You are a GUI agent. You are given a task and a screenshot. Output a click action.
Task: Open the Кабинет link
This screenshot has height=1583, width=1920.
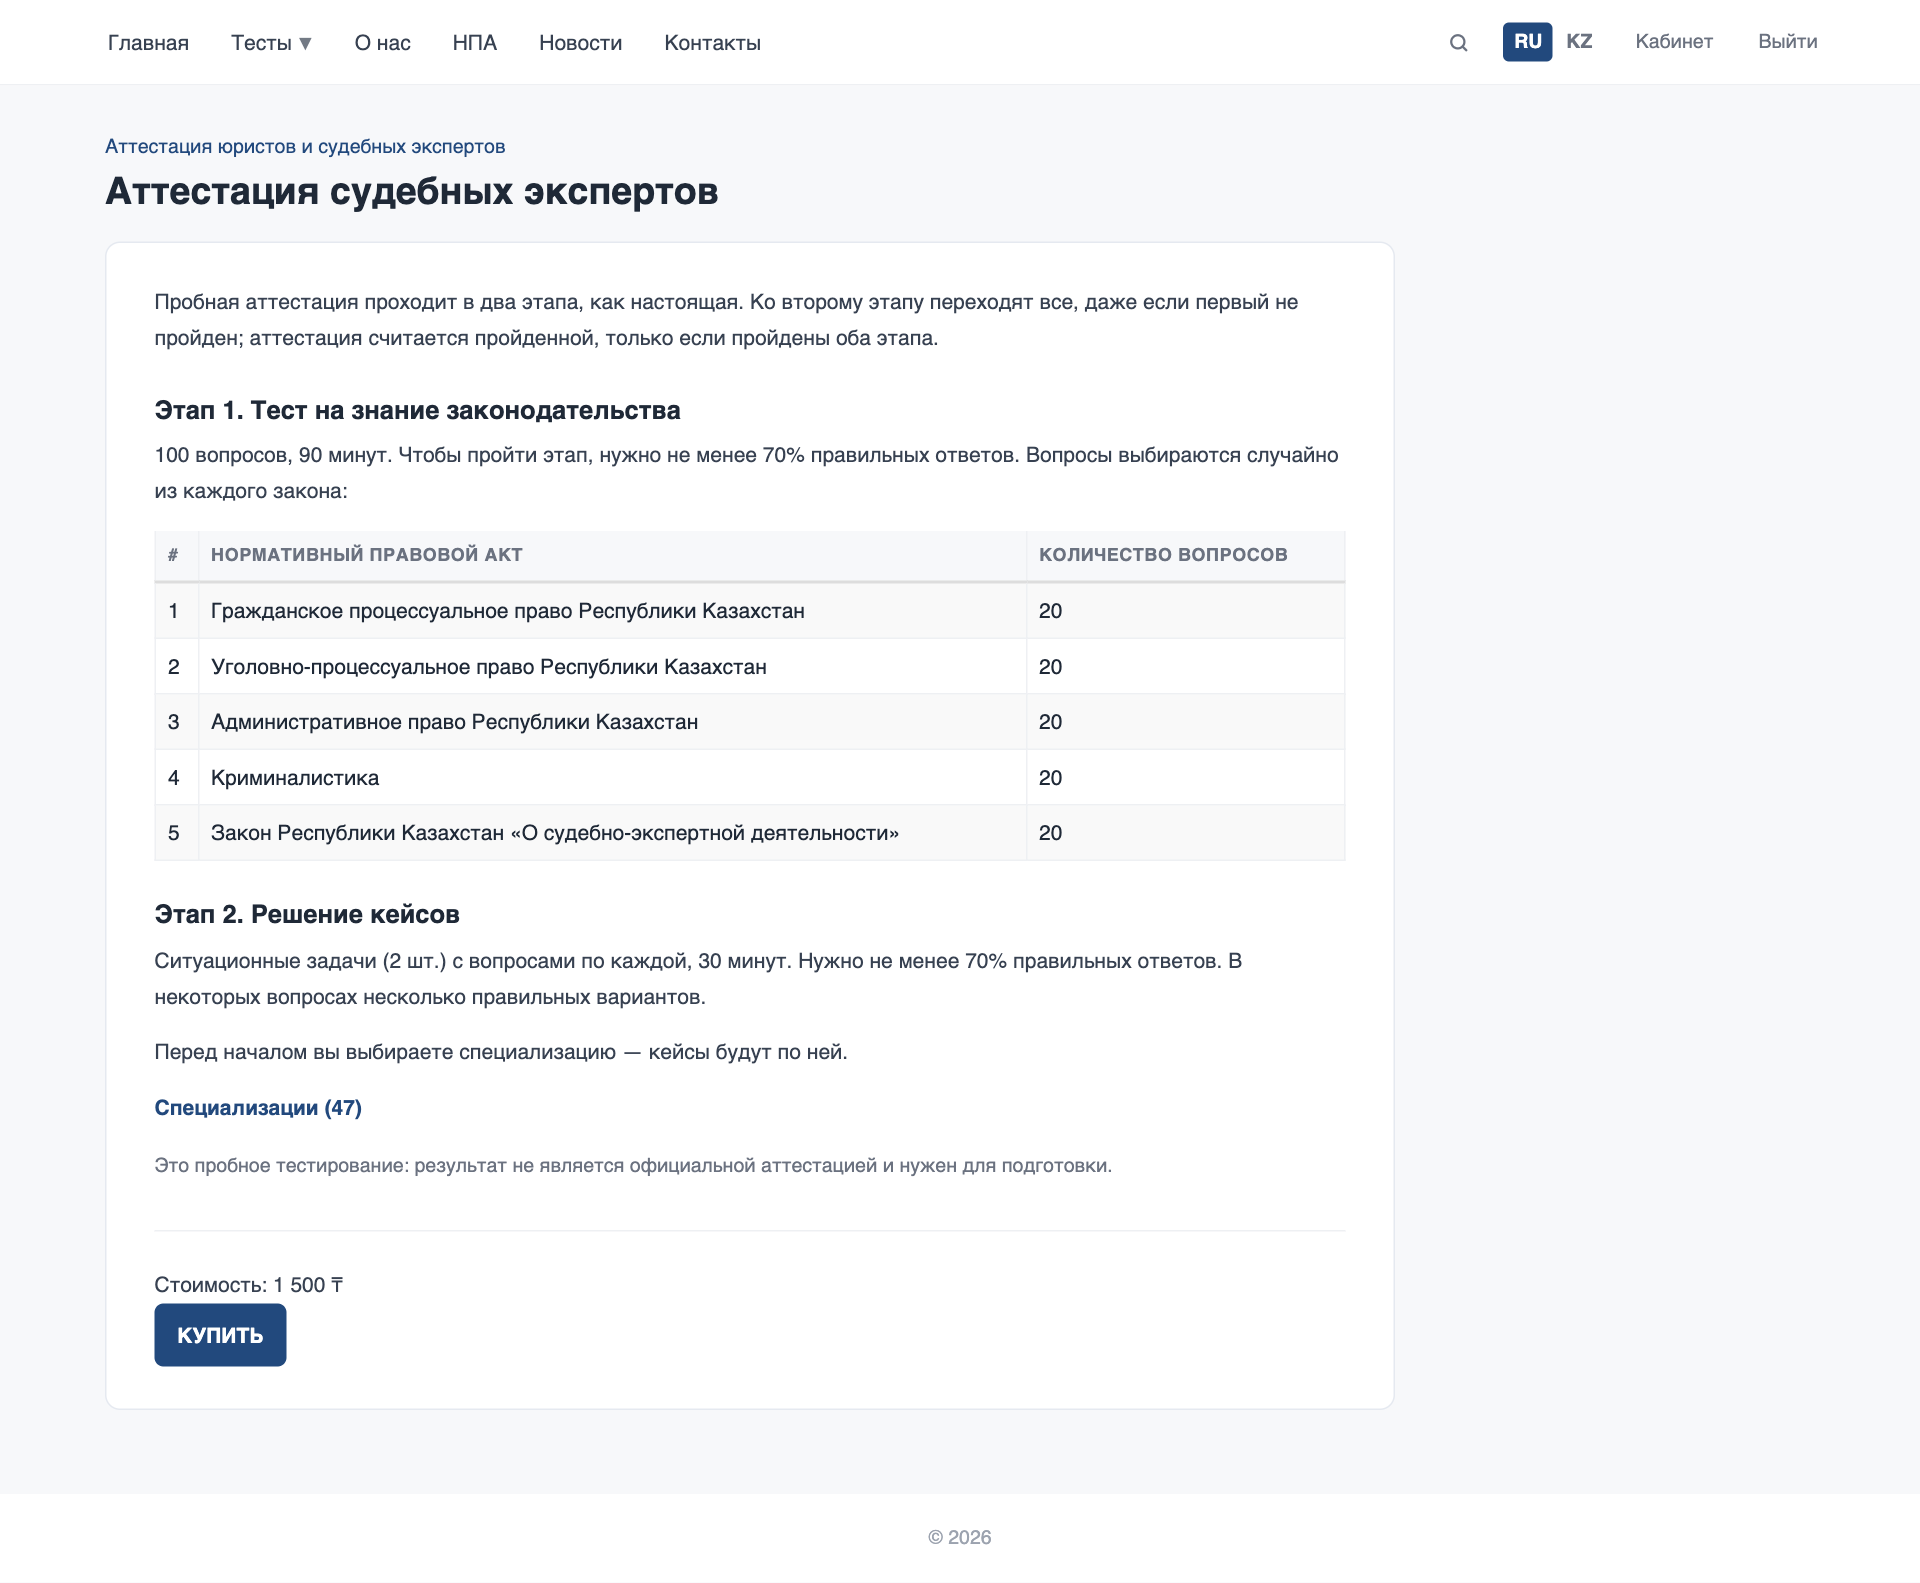[1674, 42]
